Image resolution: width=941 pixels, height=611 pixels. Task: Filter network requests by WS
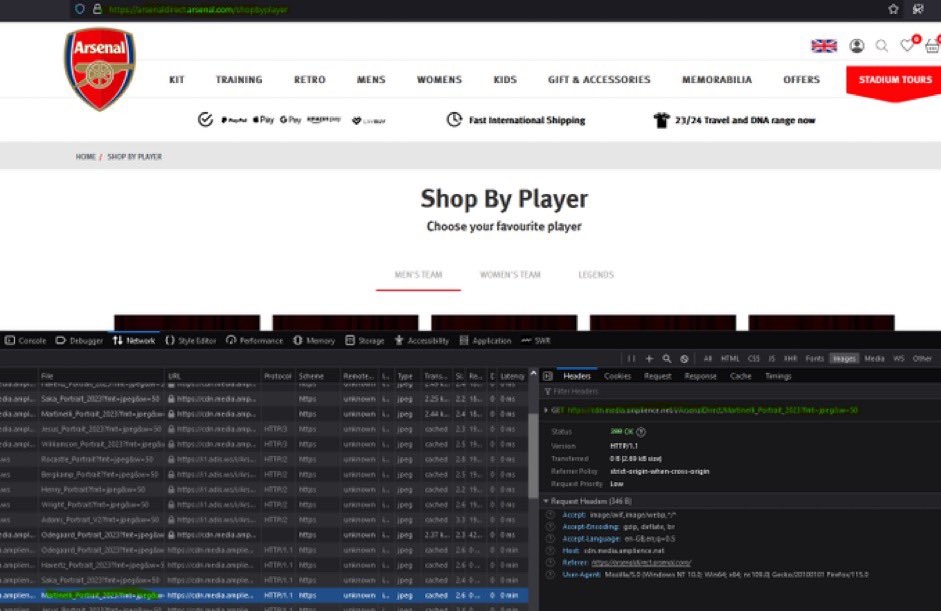click(x=898, y=358)
